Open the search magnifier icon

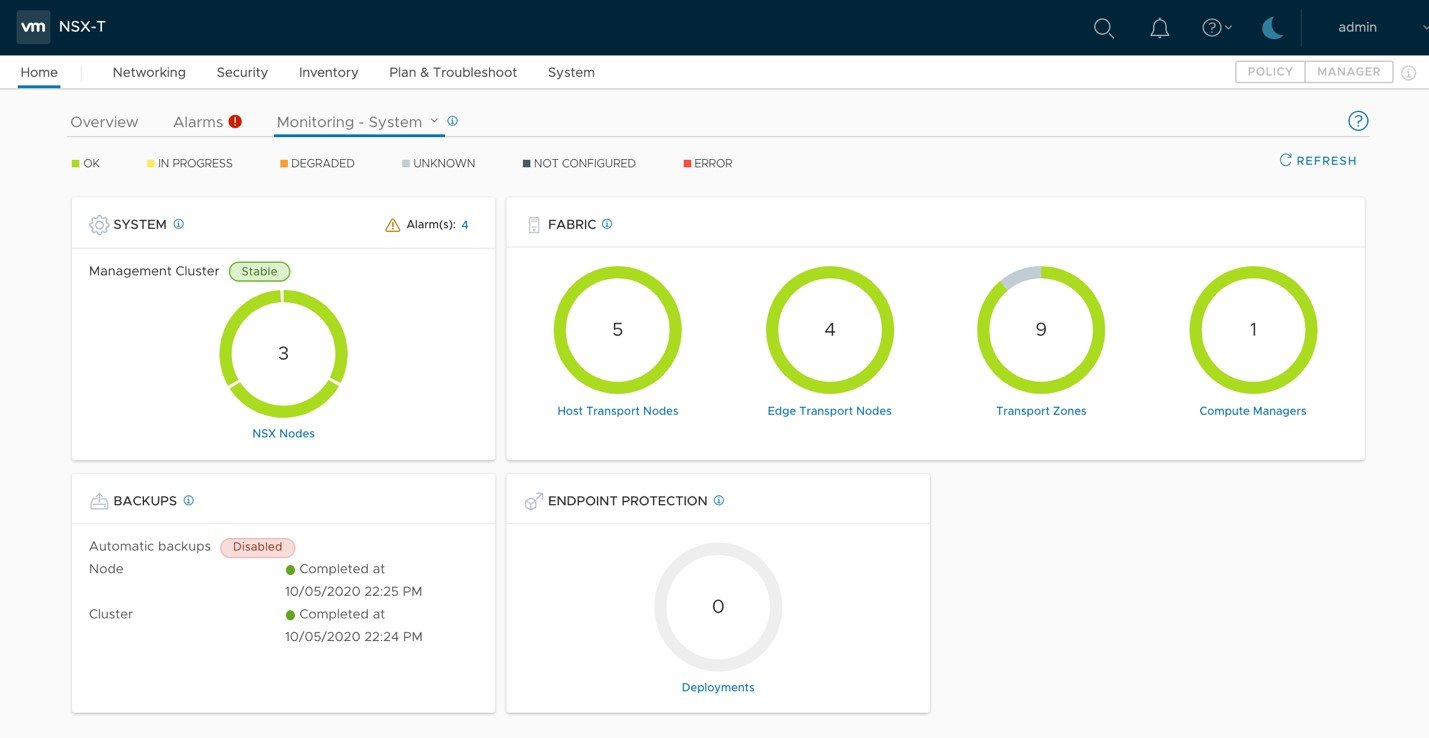coord(1103,28)
